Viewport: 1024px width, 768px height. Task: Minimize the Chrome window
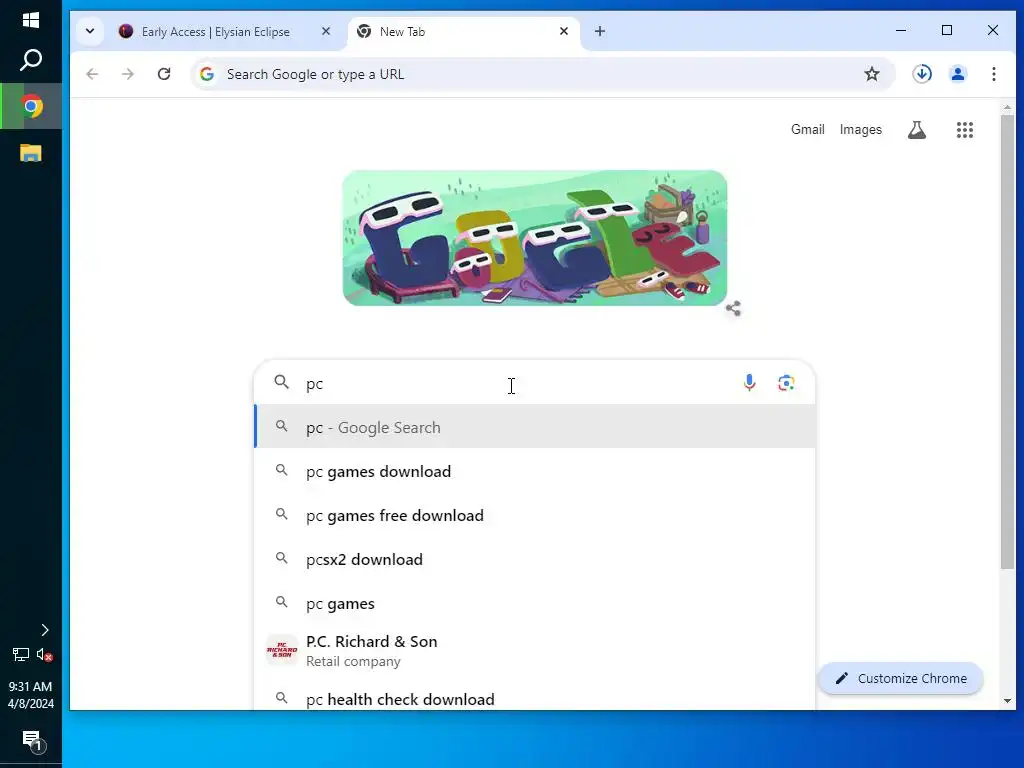pos(901,30)
